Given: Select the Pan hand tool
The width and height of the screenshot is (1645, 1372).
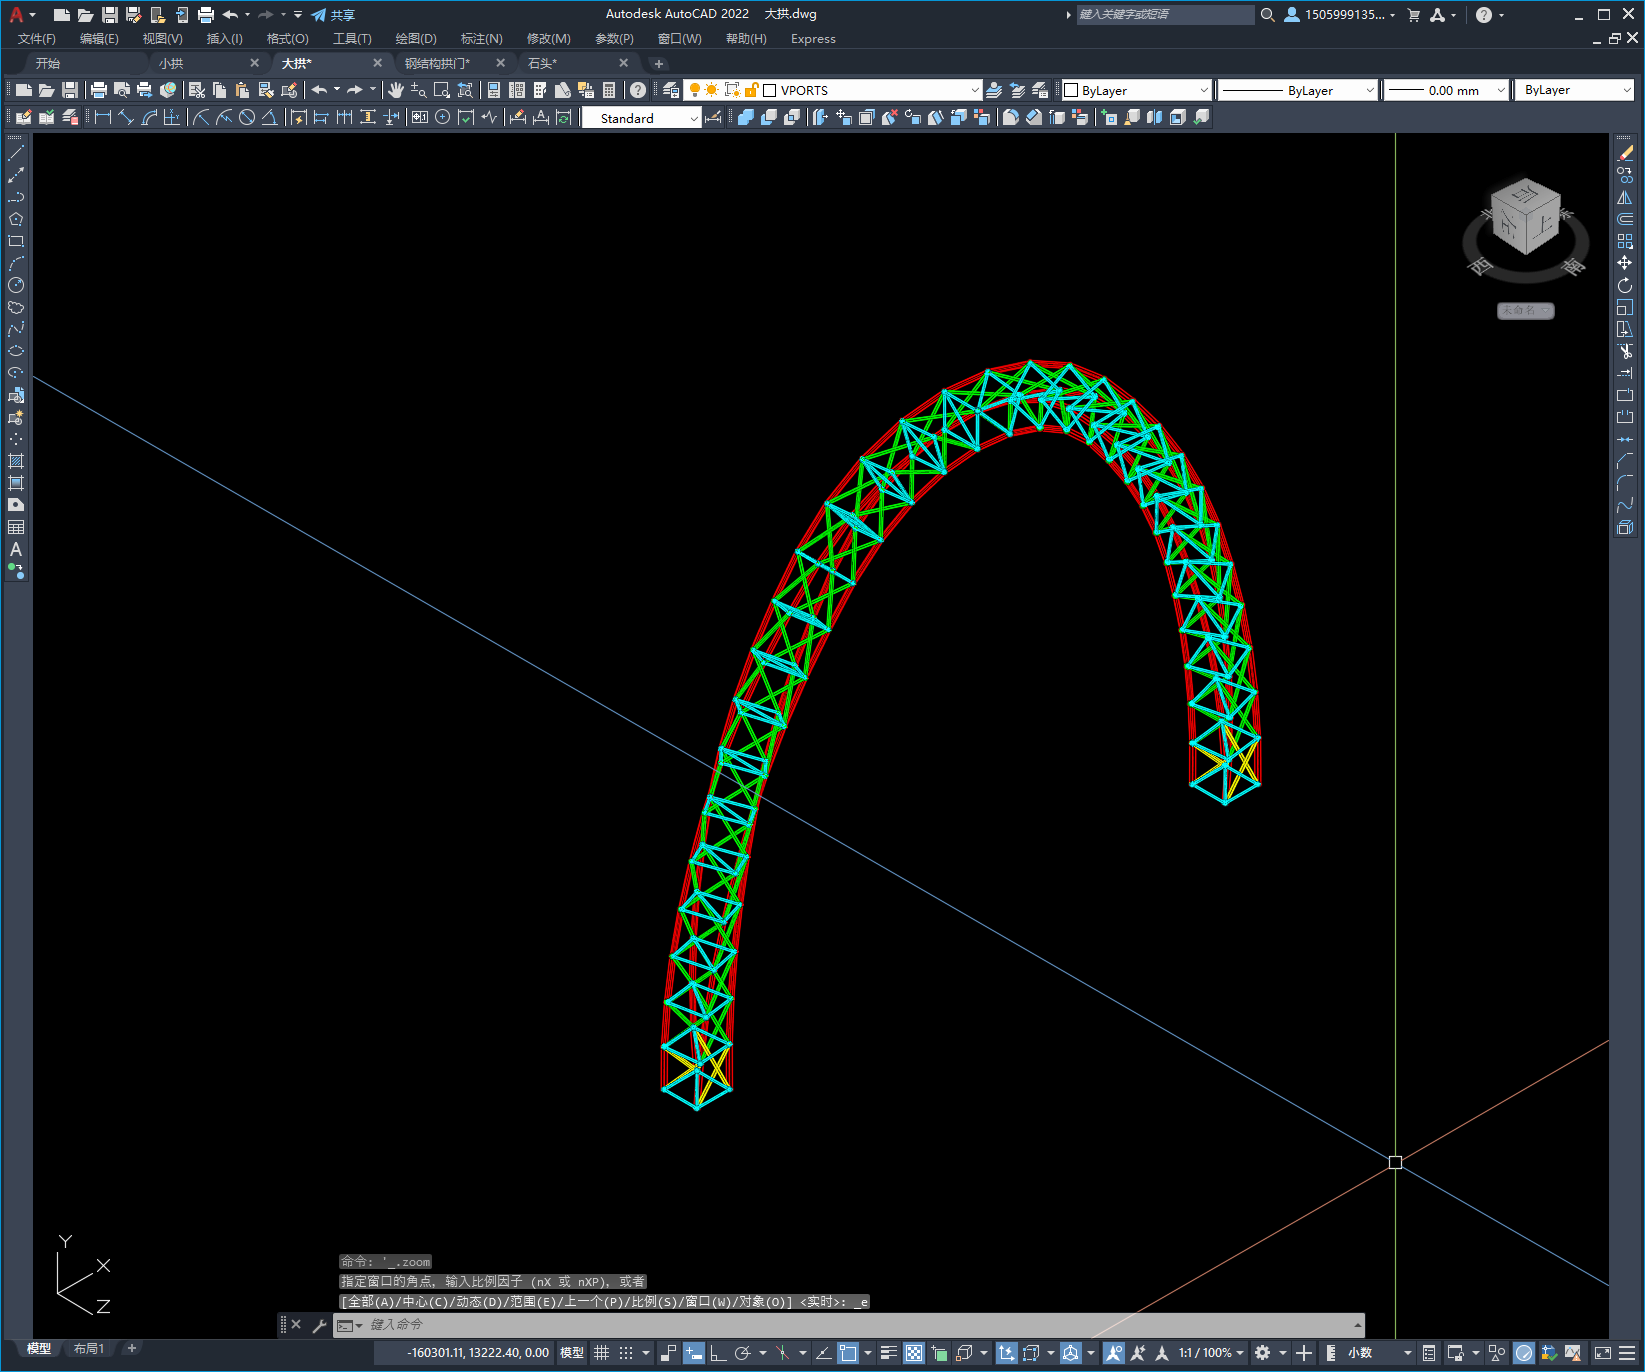Looking at the screenshot, I should coord(396,90).
